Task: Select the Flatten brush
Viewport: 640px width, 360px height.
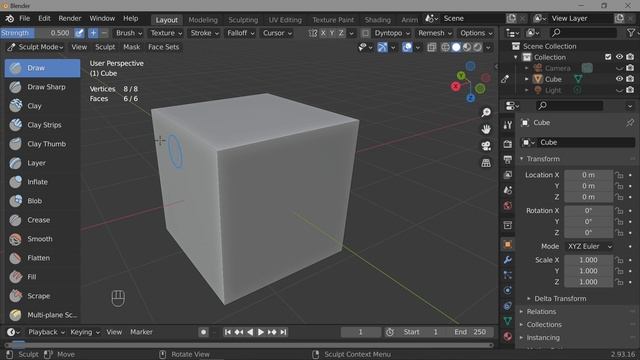Action: tap(42, 258)
